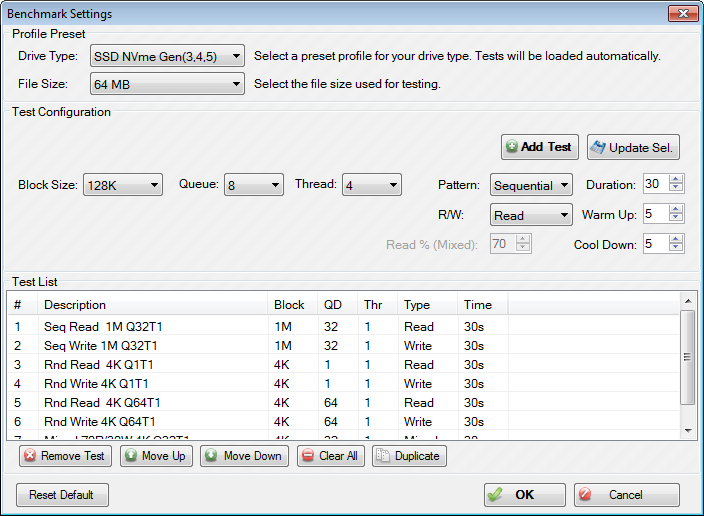Open the R/W dropdown showing Read
This screenshot has width=704, height=516.
(x=531, y=215)
